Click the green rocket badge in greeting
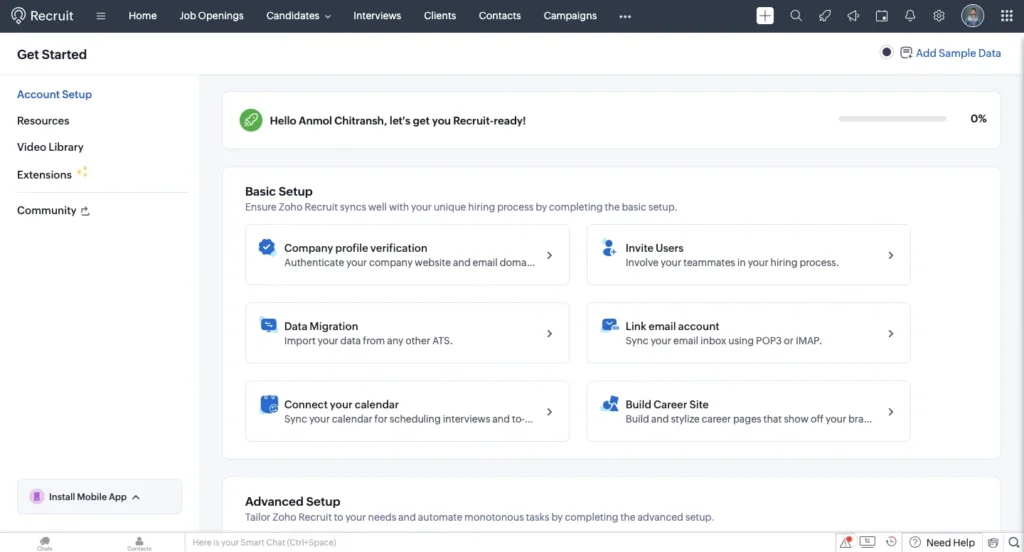The height and width of the screenshot is (552, 1024). [x=251, y=120]
